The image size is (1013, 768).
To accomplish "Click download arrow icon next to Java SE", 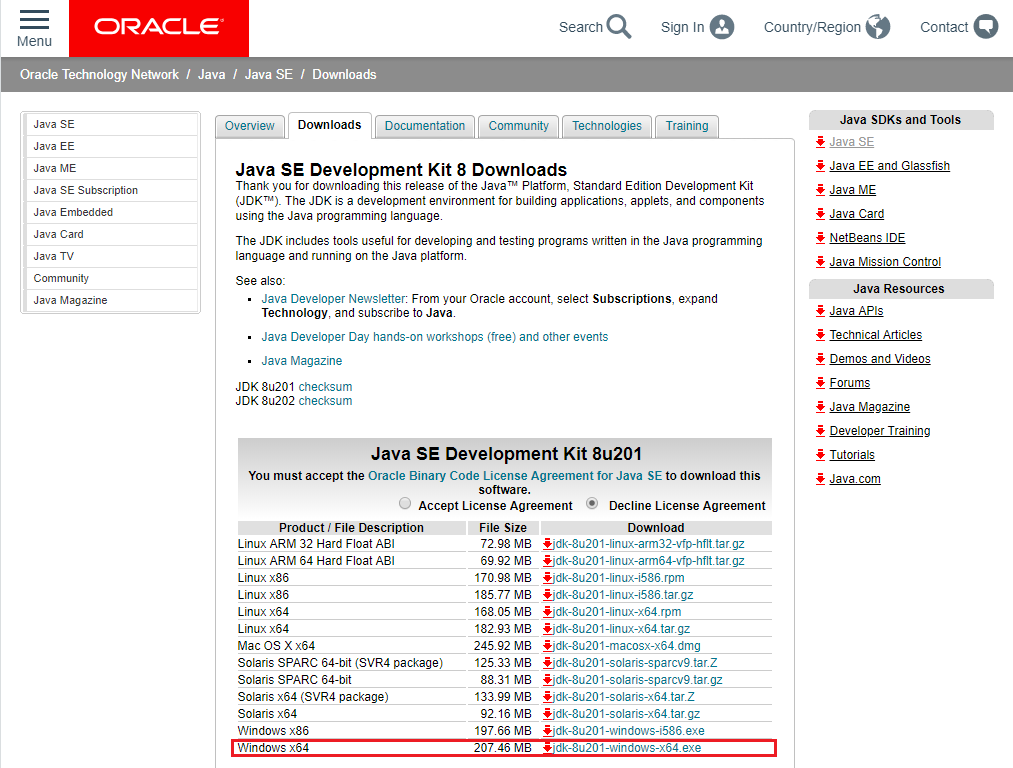I will pyautogui.click(x=820, y=142).
